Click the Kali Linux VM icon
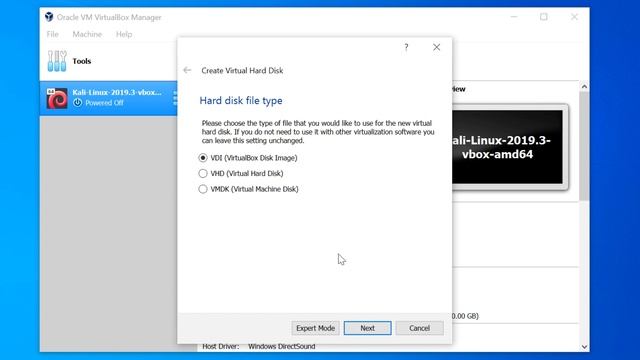This screenshot has width=640, height=360. click(57, 98)
